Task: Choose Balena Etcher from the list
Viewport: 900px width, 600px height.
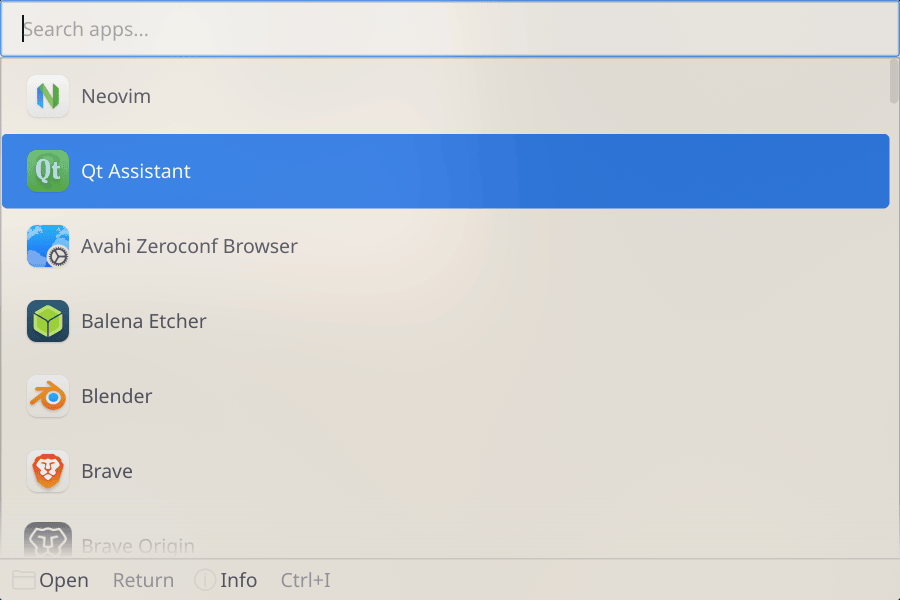Action: (445, 321)
